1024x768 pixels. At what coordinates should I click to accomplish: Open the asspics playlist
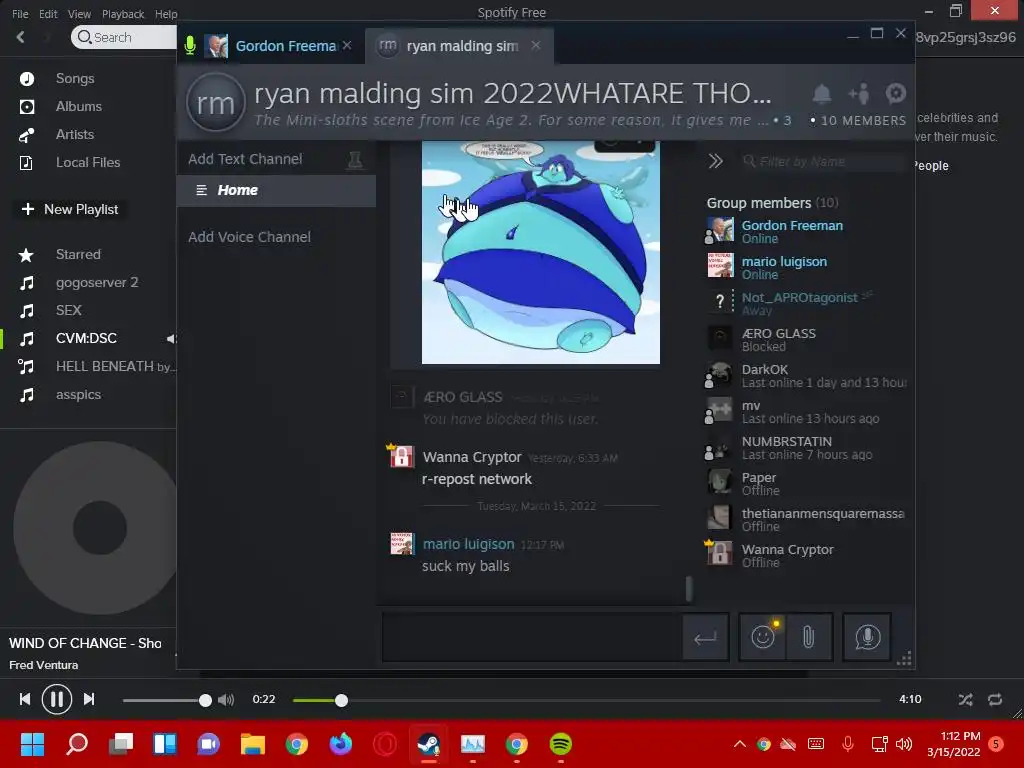(x=78, y=394)
